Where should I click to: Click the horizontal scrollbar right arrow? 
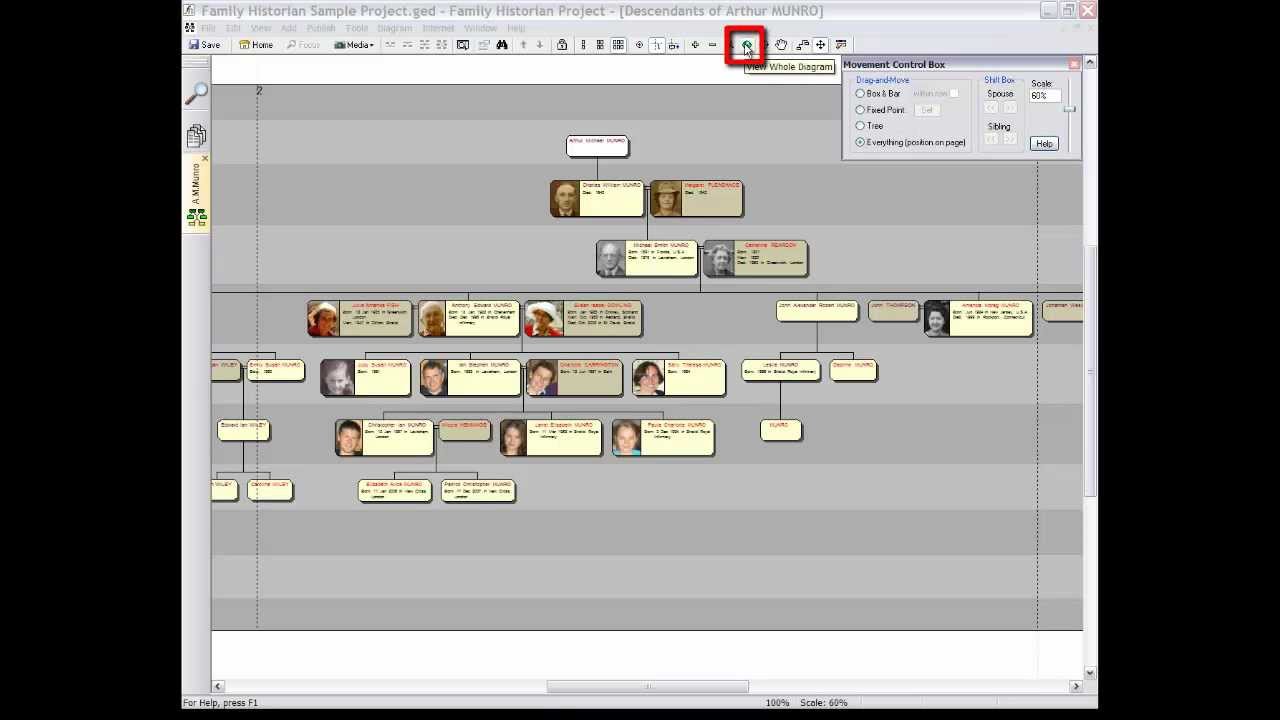[x=1076, y=686]
